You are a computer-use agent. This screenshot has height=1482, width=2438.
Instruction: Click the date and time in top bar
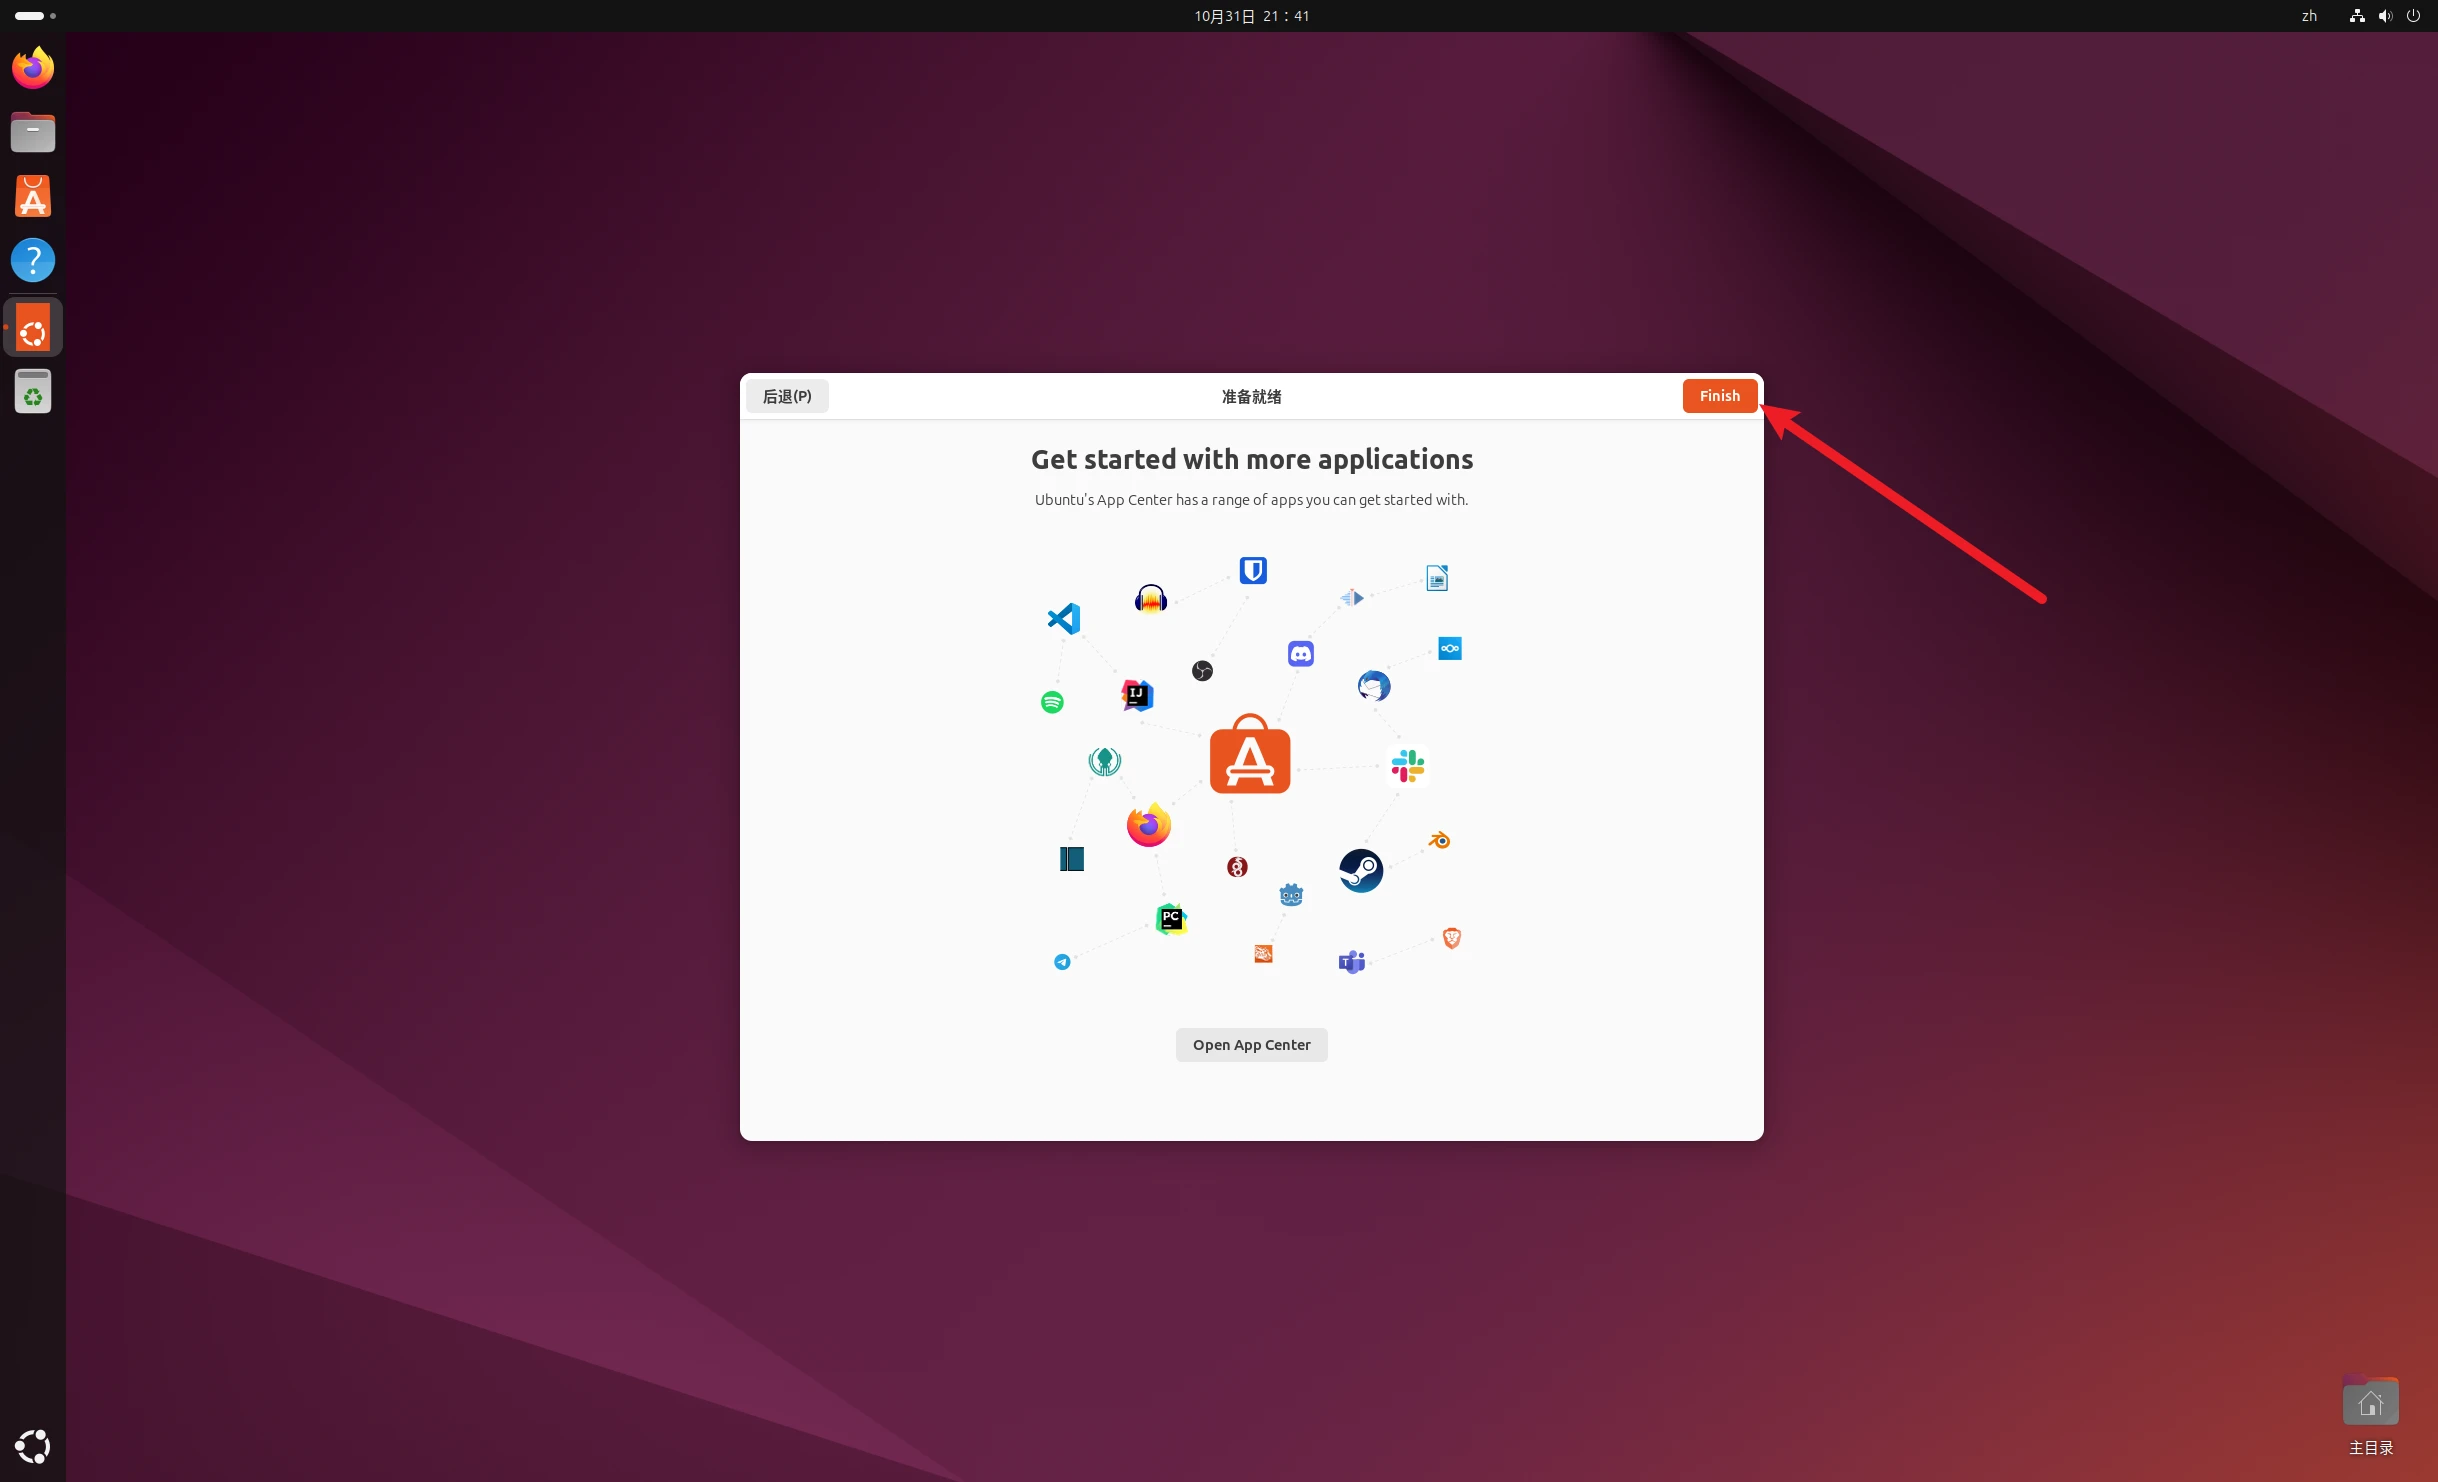(1251, 16)
